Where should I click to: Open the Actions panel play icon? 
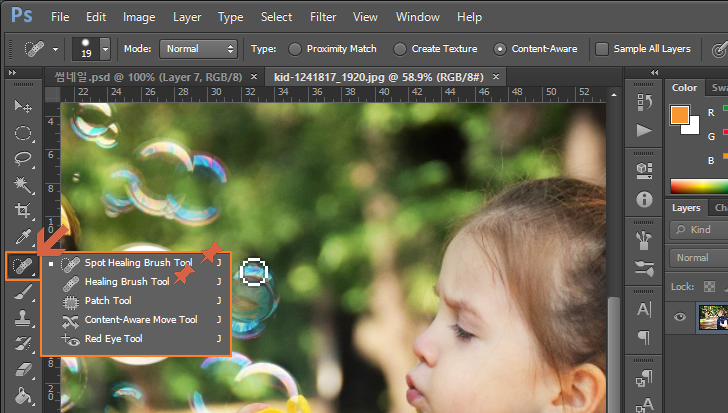click(644, 130)
